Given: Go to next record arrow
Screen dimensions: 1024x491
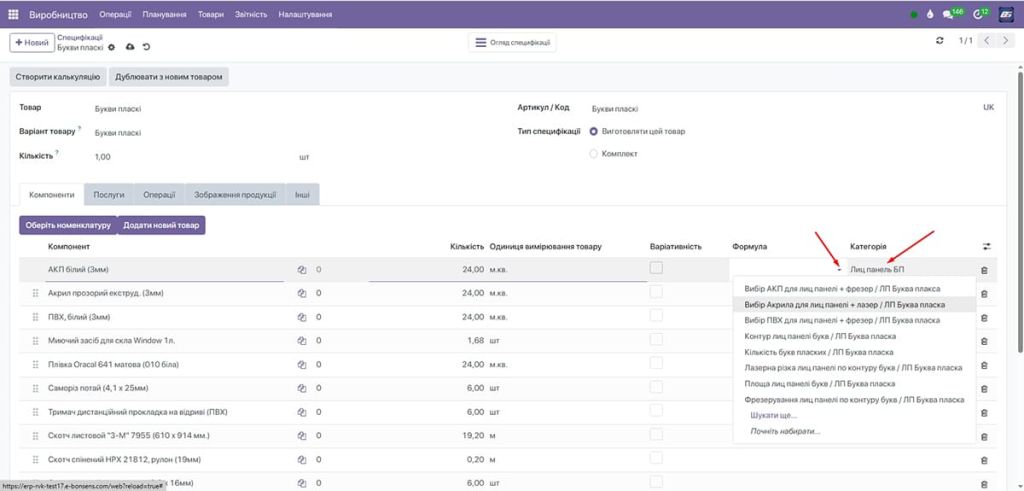Looking at the screenshot, I should 1005,40.
